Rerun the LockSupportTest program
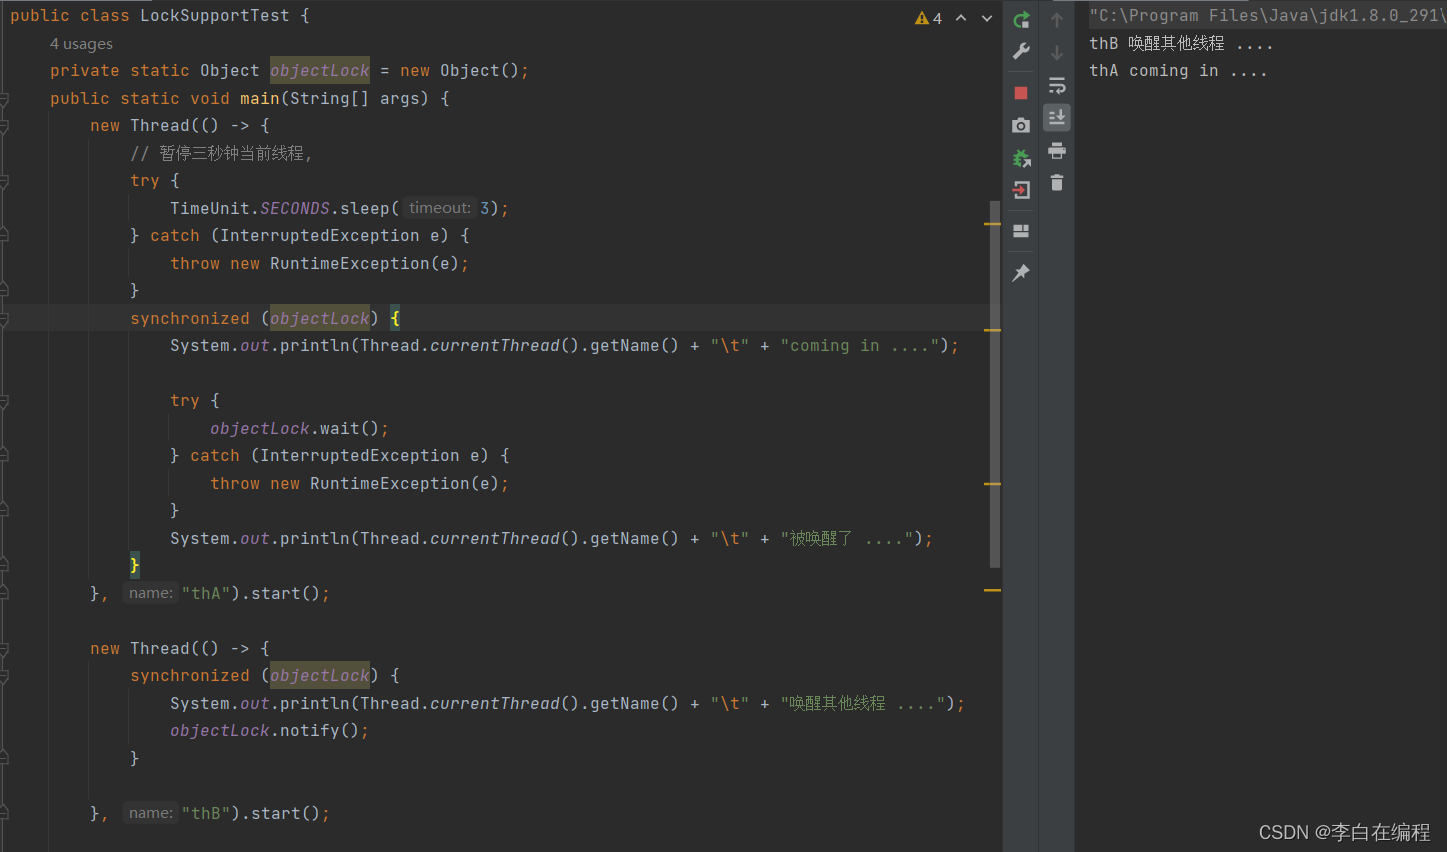1447x852 pixels. pyautogui.click(x=1021, y=19)
